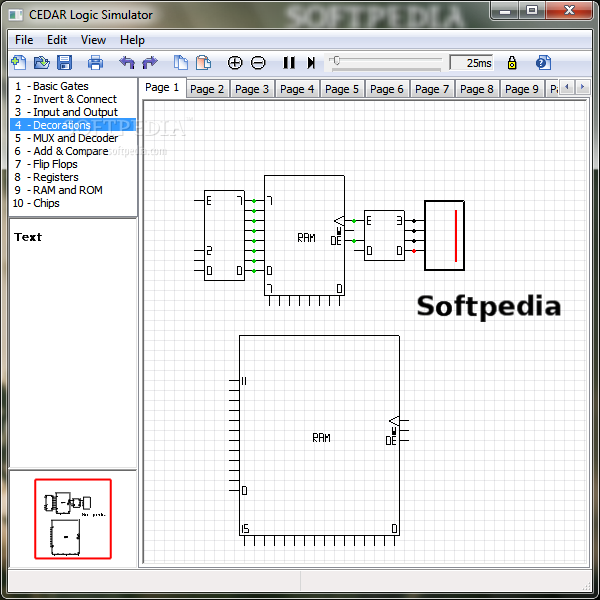The image size is (600, 600).
Task: Switch to the Page 7 tab
Action: (432, 89)
